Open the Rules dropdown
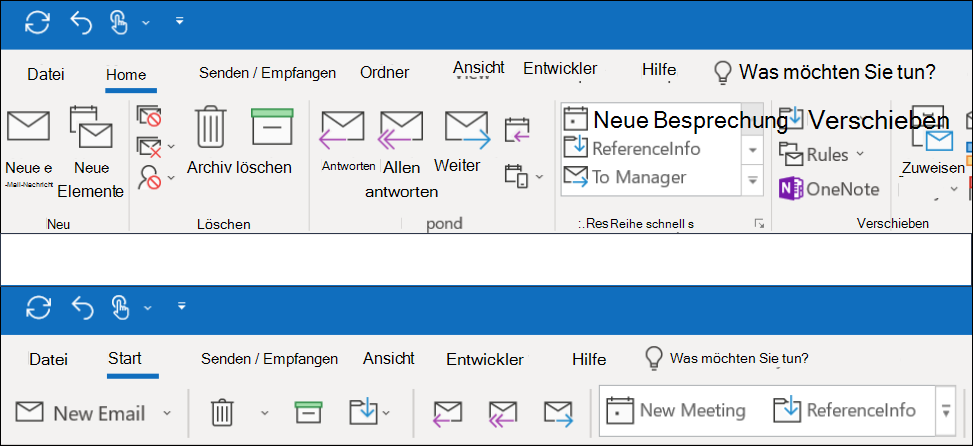973x446 pixels. coord(822,154)
